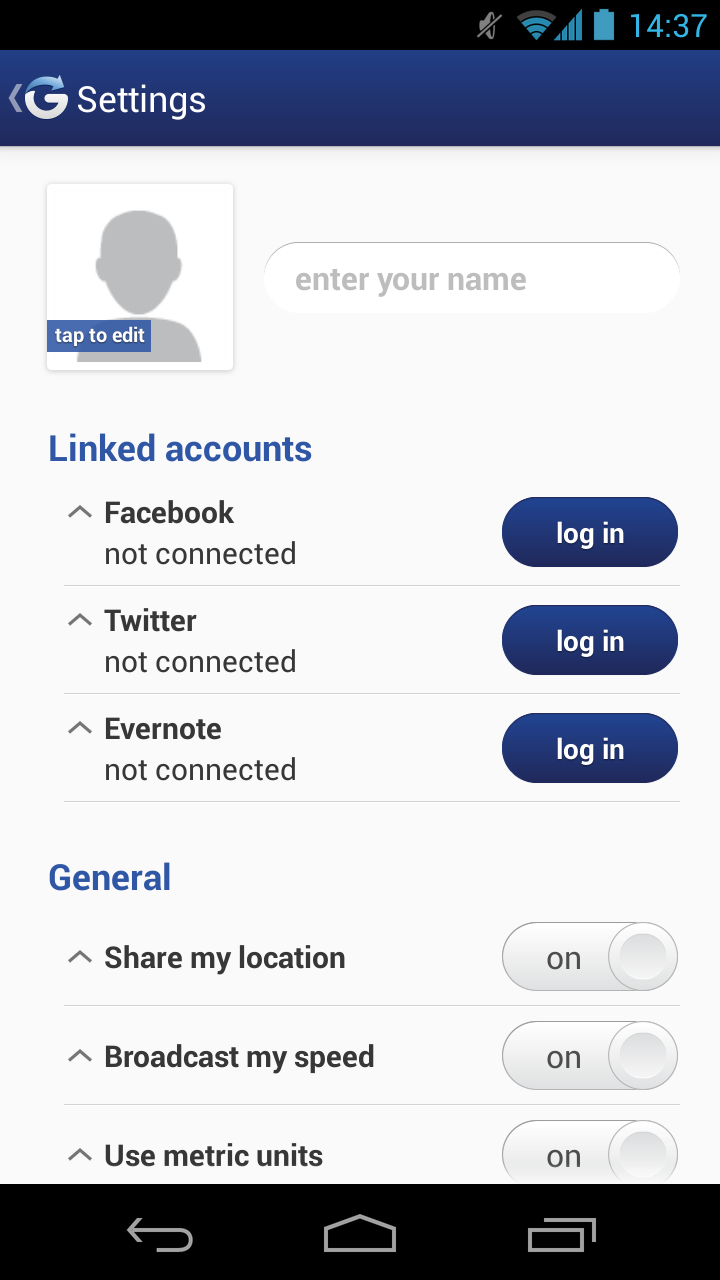This screenshot has height=1280, width=720.
Task: Log in to Facebook account
Action: pos(589,533)
